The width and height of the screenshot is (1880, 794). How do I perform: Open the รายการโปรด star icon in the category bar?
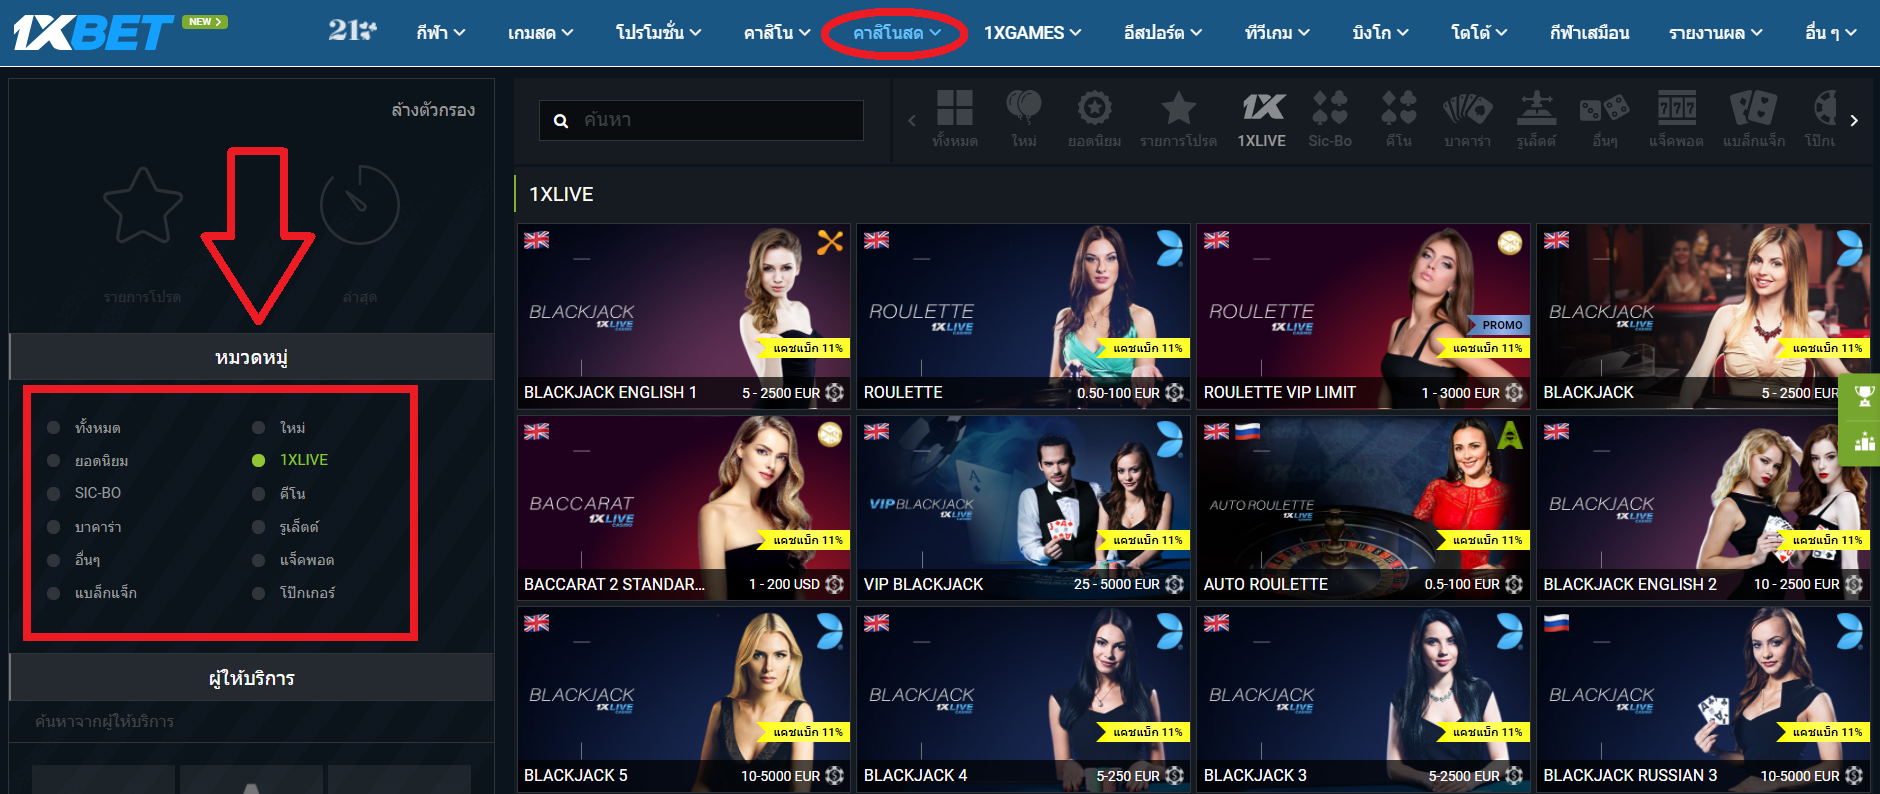tap(1178, 108)
